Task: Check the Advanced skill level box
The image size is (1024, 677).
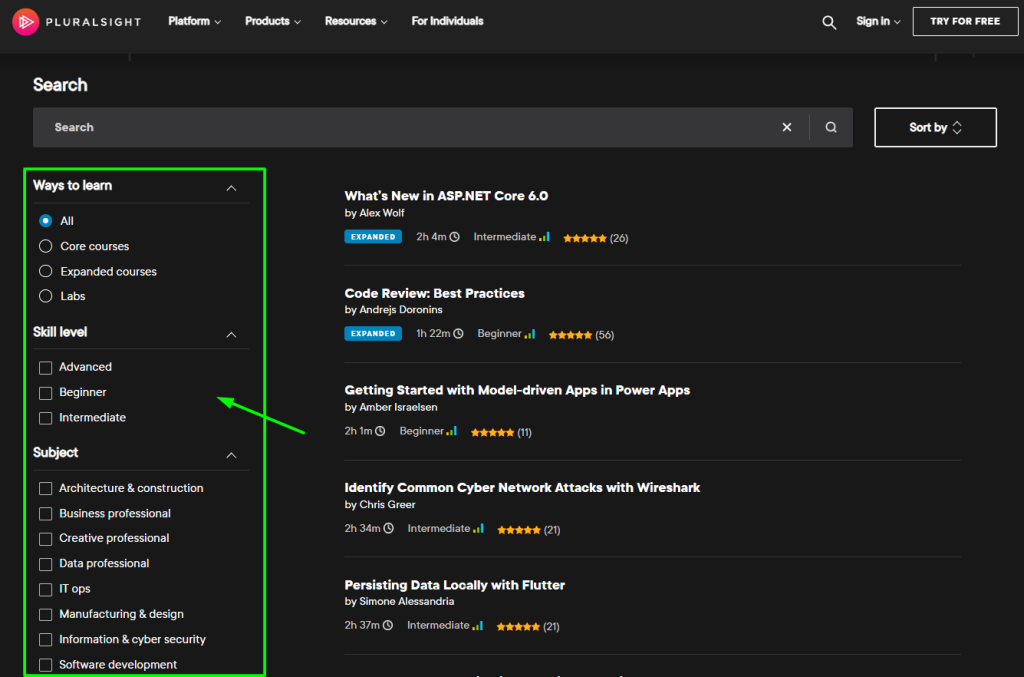Action: pyautogui.click(x=45, y=368)
